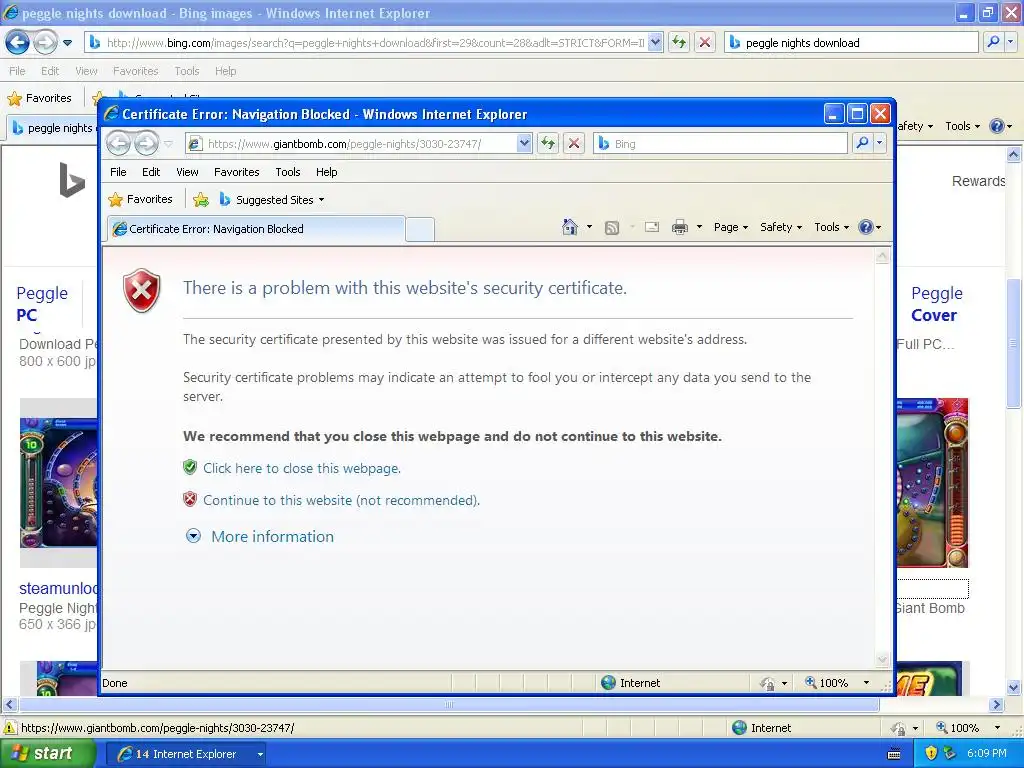1024x768 pixels.
Task: Click the green Refresh icon in Certificate Error window
Action: [x=548, y=143]
